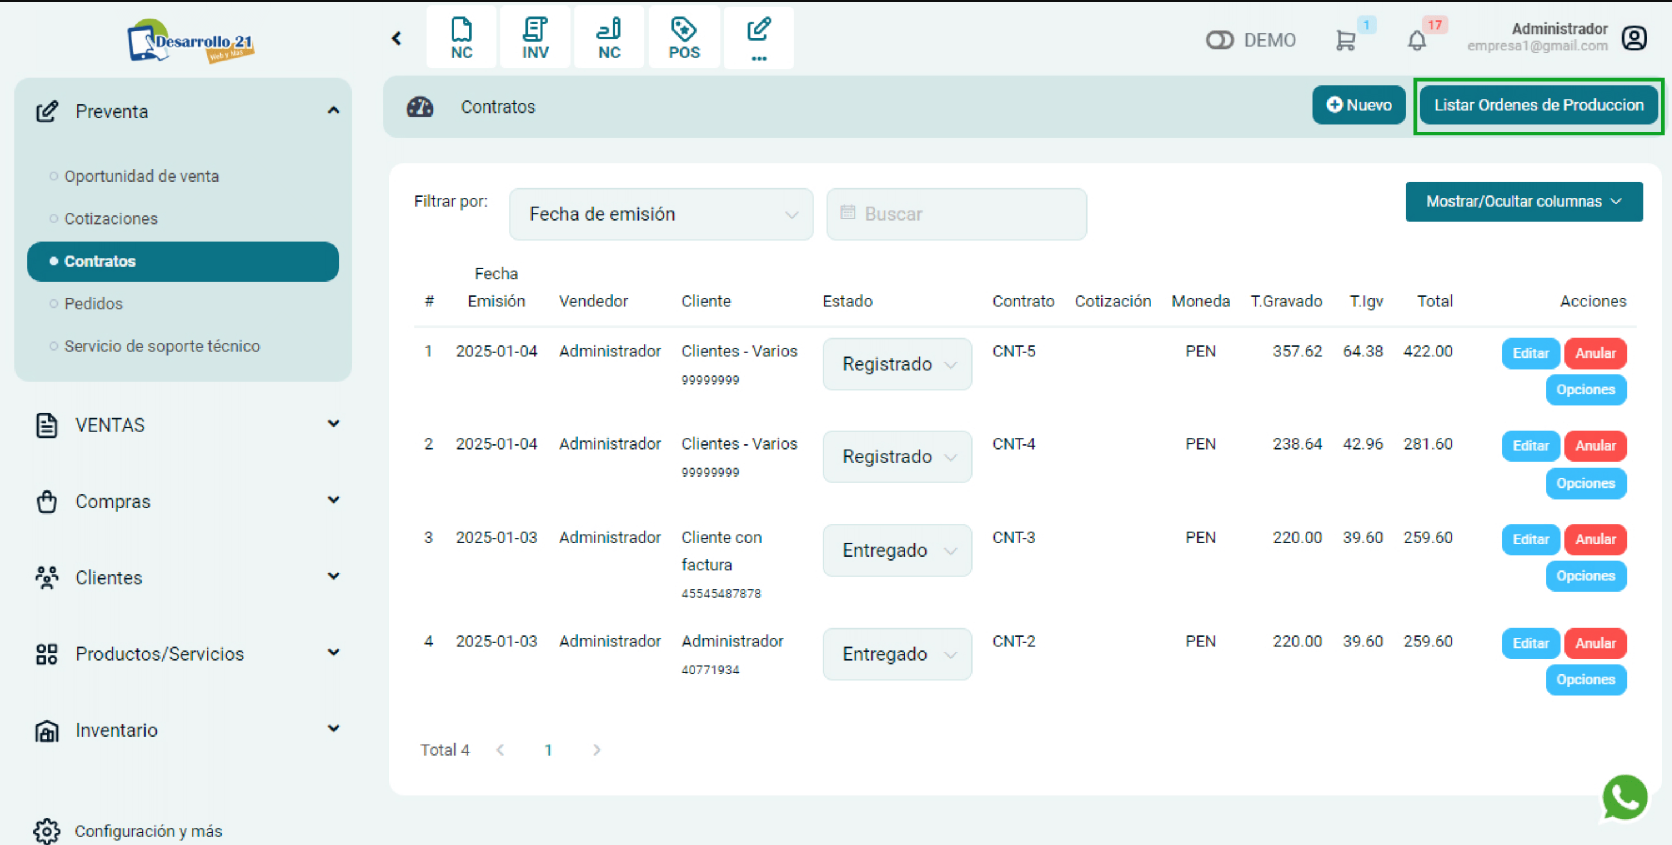Open the user profile avatar icon
The width and height of the screenshot is (1672, 845).
[x=1634, y=38]
